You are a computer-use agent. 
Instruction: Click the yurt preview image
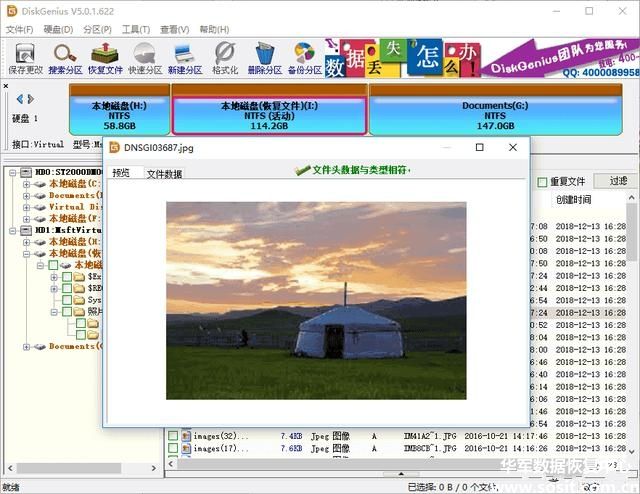(x=316, y=300)
